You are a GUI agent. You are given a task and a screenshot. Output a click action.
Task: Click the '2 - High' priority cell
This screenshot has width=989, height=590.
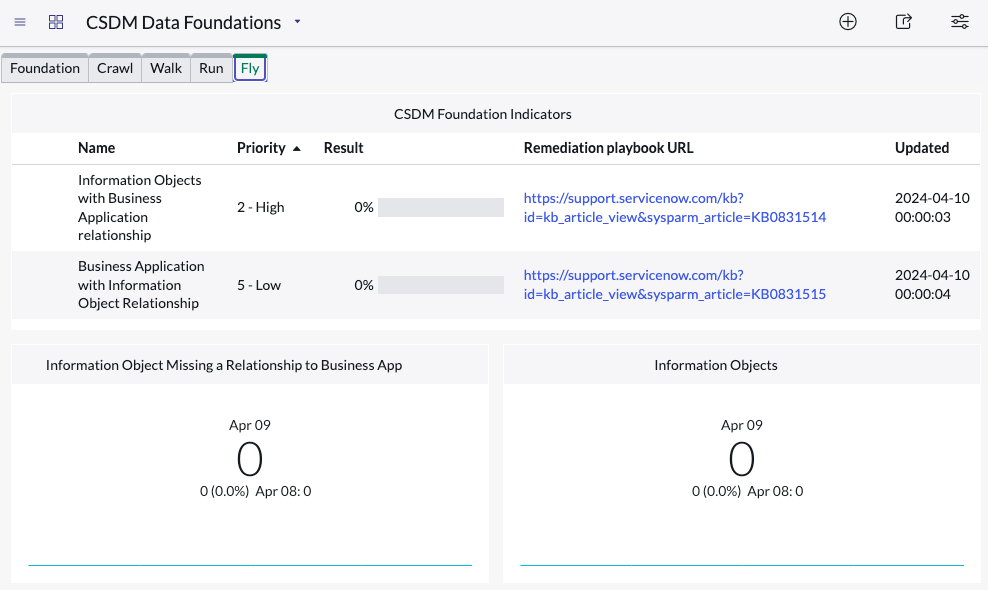click(260, 208)
